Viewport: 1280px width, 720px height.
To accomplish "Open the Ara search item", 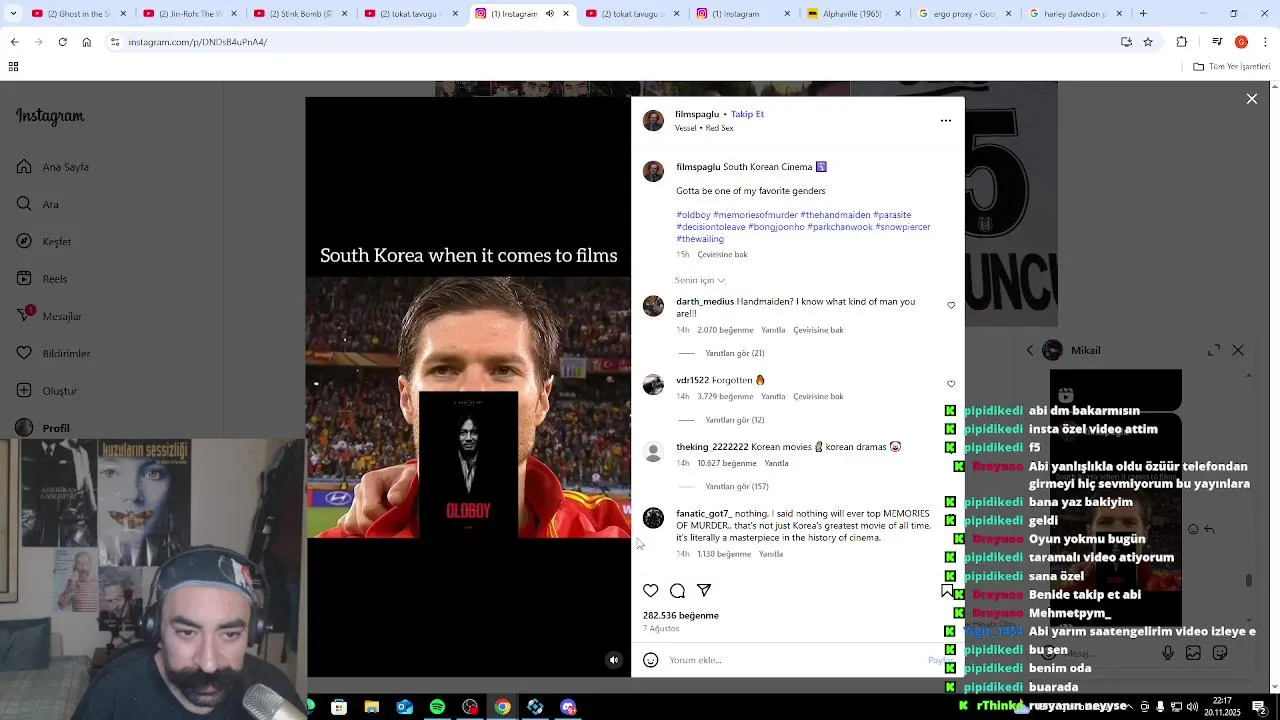I will pyautogui.click(x=38, y=204).
